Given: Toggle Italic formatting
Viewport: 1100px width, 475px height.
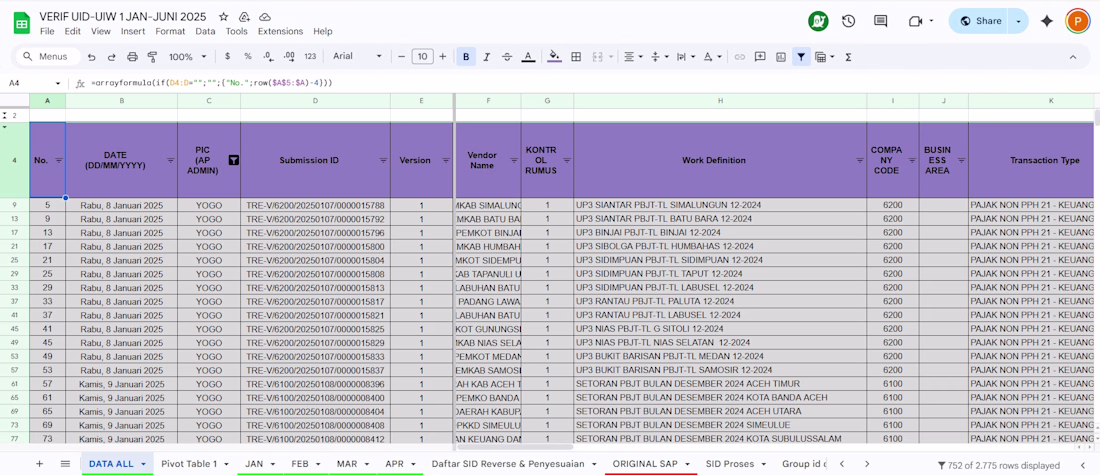Looking at the screenshot, I should pyautogui.click(x=486, y=57).
